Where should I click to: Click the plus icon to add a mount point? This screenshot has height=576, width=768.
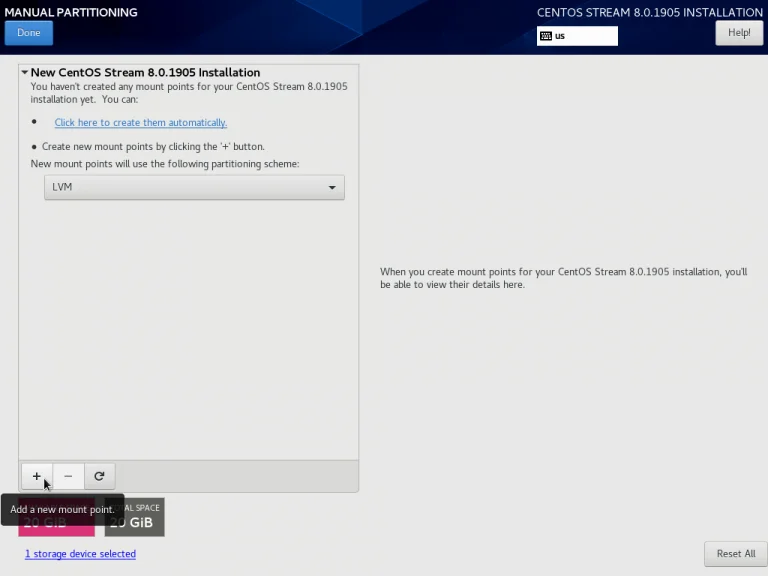(37, 476)
